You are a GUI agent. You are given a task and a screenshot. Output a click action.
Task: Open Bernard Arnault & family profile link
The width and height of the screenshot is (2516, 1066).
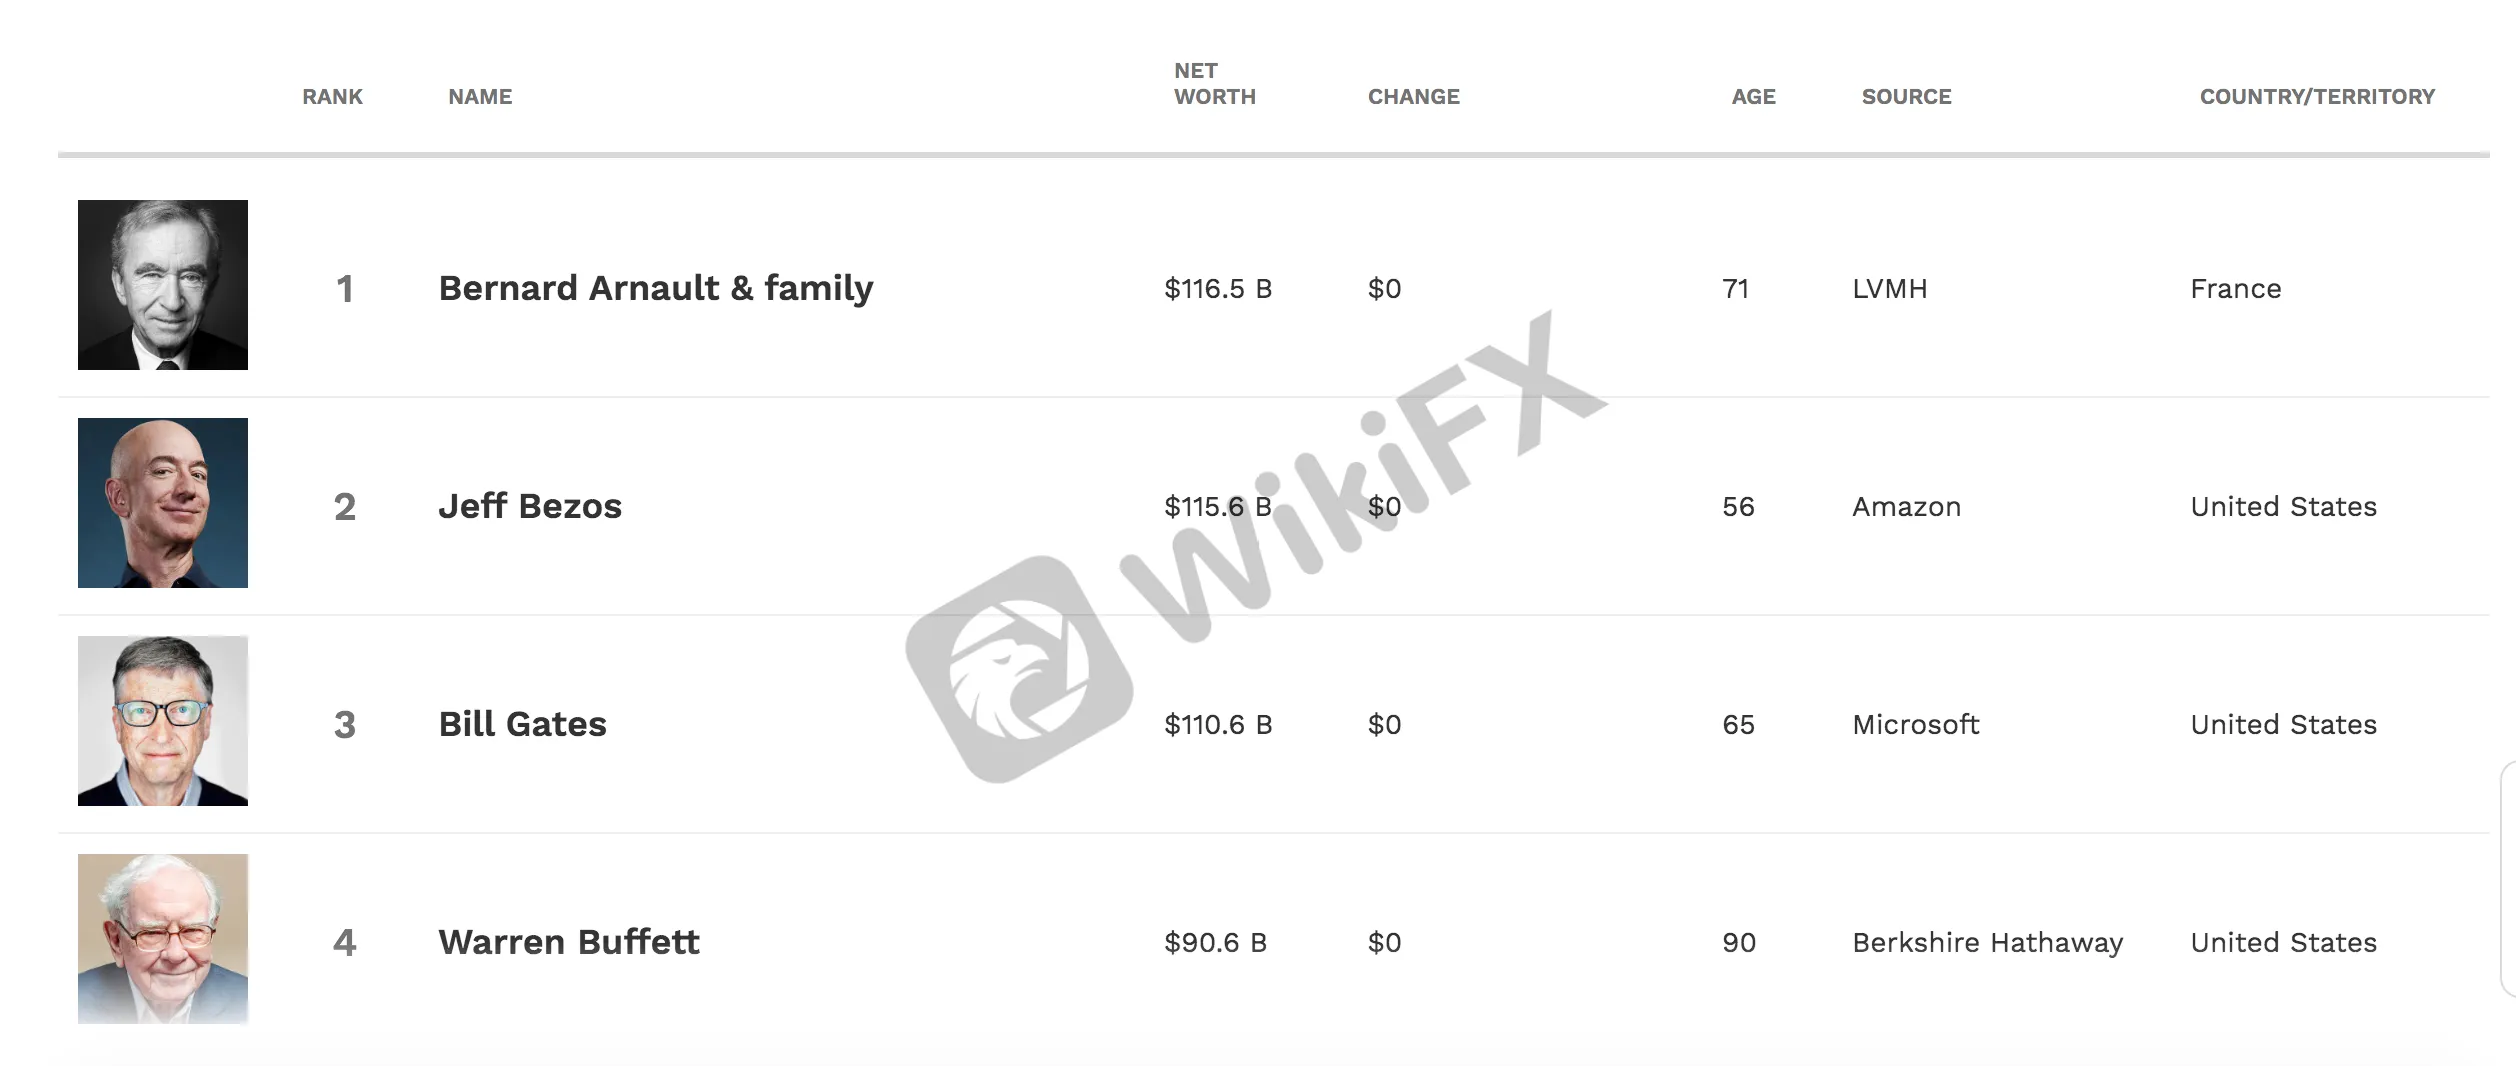(x=656, y=288)
